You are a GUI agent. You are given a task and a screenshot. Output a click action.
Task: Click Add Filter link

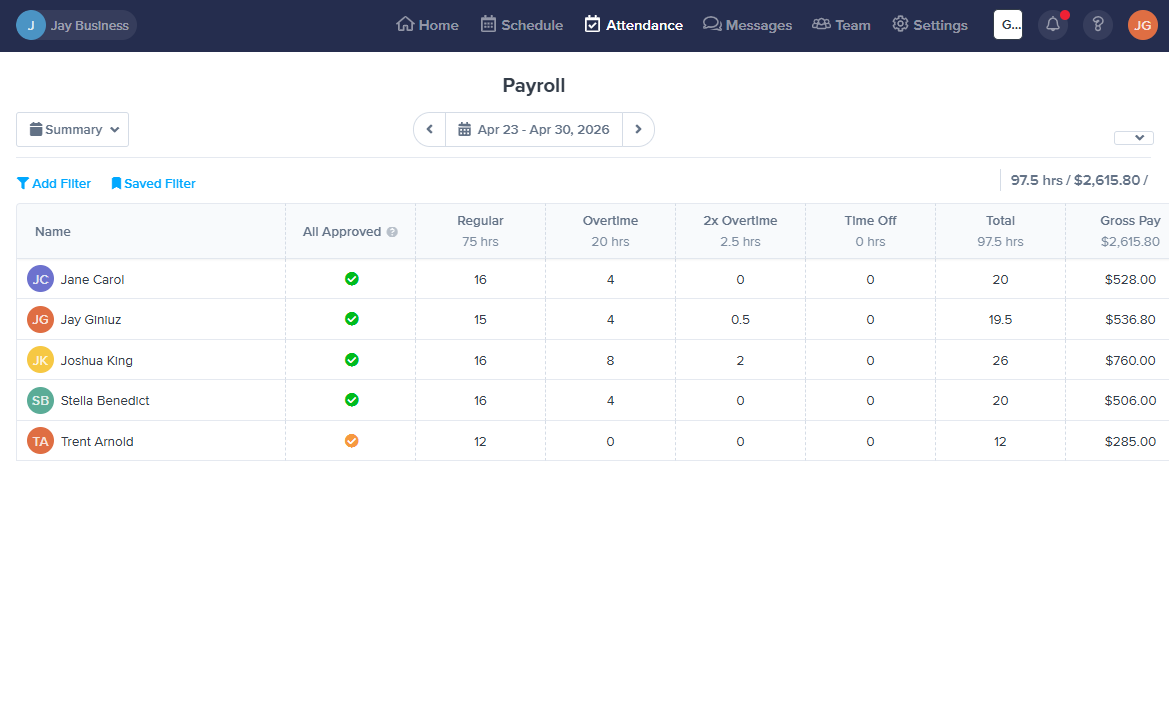click(x=54, y=183)
